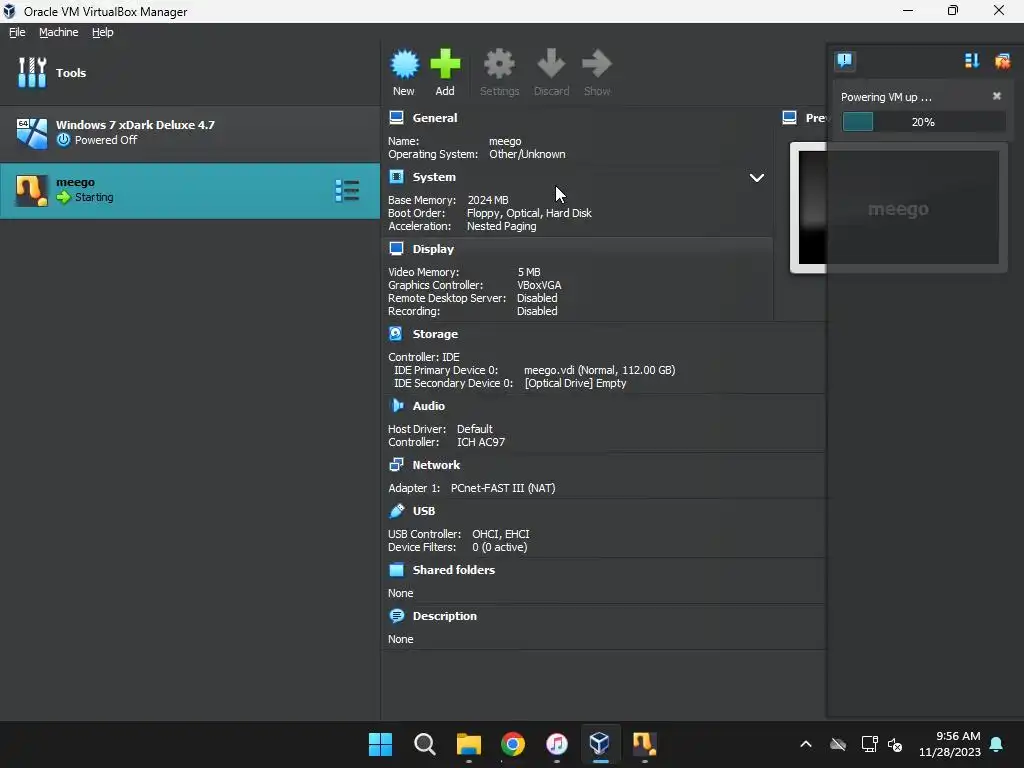Click the Network section header
1024x768 pixels.
(436, 465)
